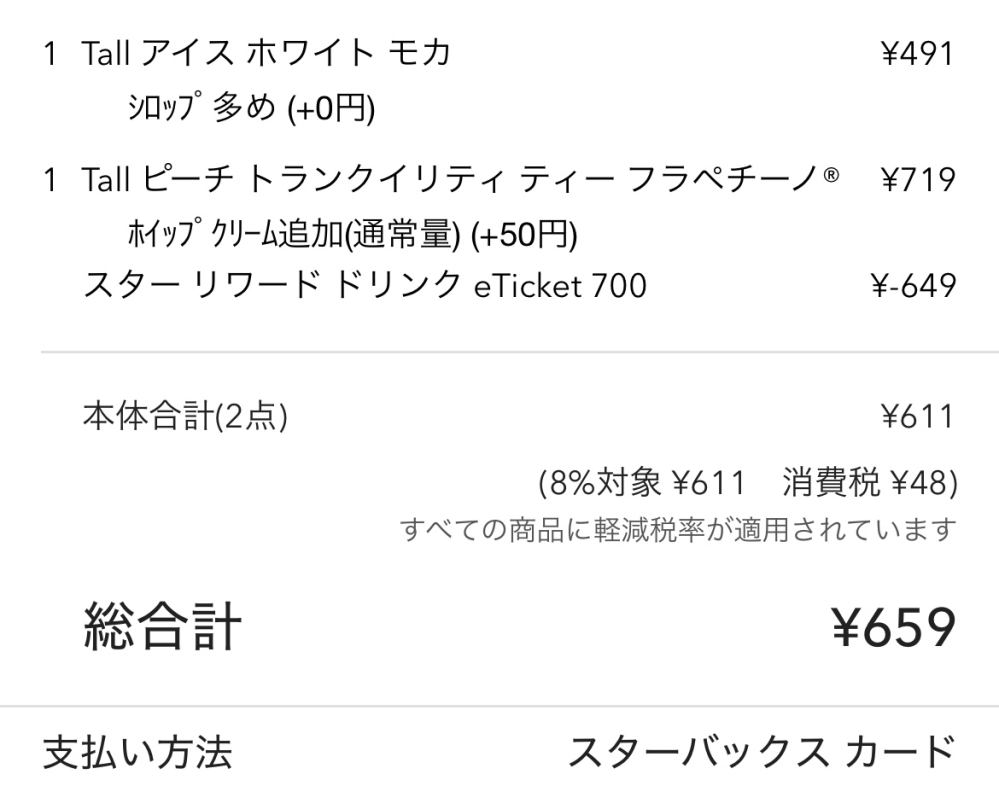Viewport: 999px width, 786px height.
Task: Click the スター リワード ドリンク eTicket 700 line
Action: pos(365,285)
